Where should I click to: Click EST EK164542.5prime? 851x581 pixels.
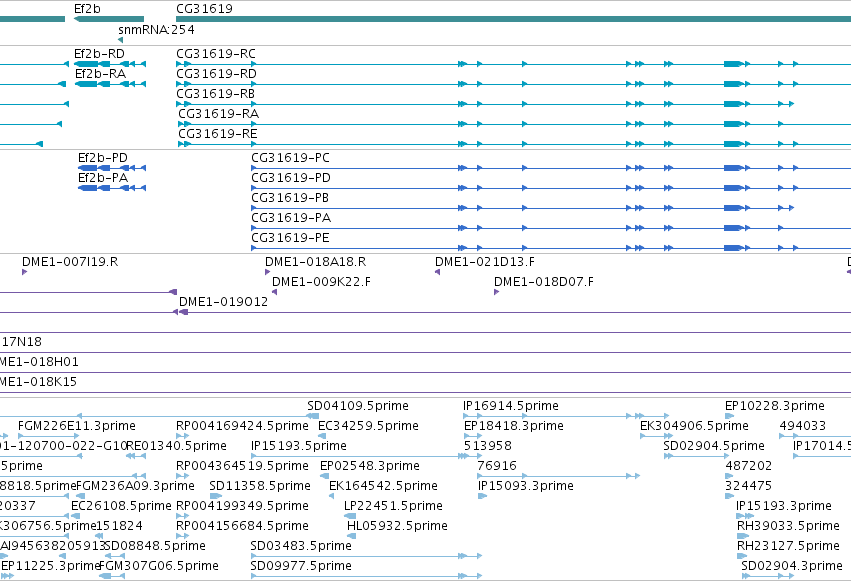click(x=383, y=487)
